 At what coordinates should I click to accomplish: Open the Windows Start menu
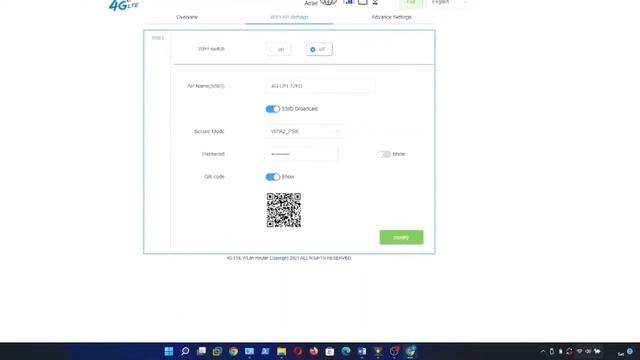[169, 351]
